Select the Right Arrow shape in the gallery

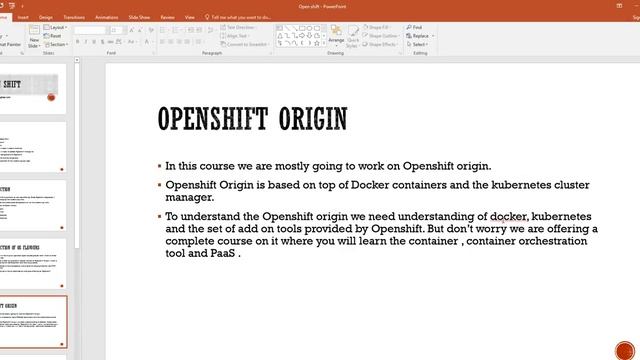click(302, 36)
